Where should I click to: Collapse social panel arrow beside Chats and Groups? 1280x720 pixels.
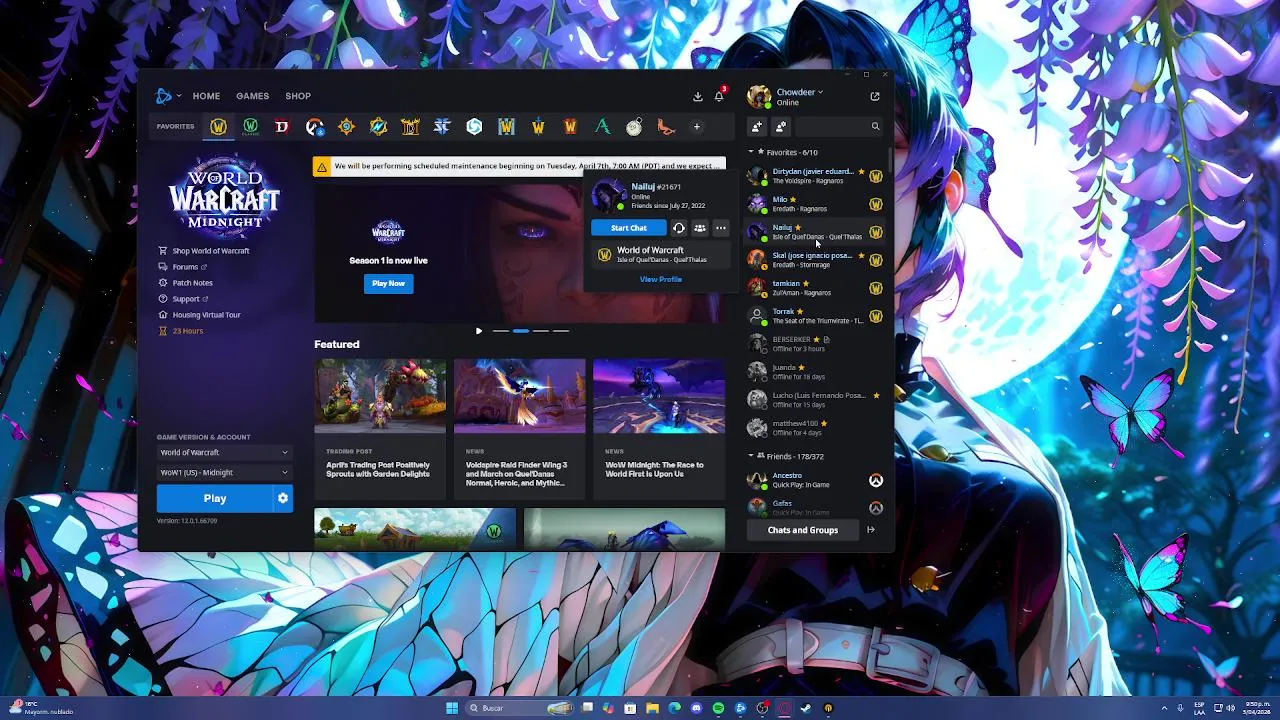pos(871,530)
